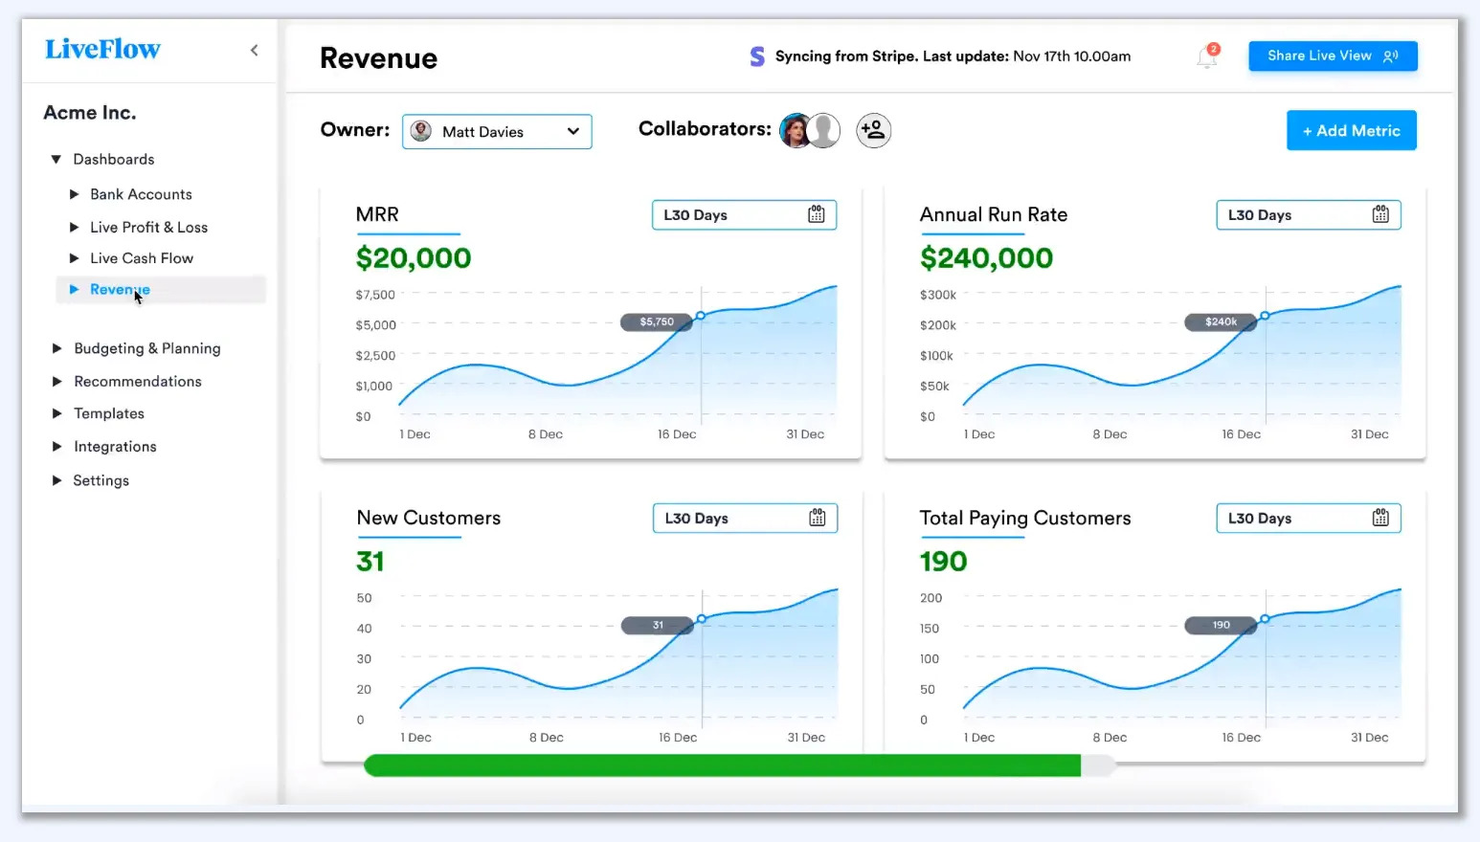This screenshot has width=1480, height=842.
Task: Click the Stripe sync status icon
Action: [x=756, y=57]
